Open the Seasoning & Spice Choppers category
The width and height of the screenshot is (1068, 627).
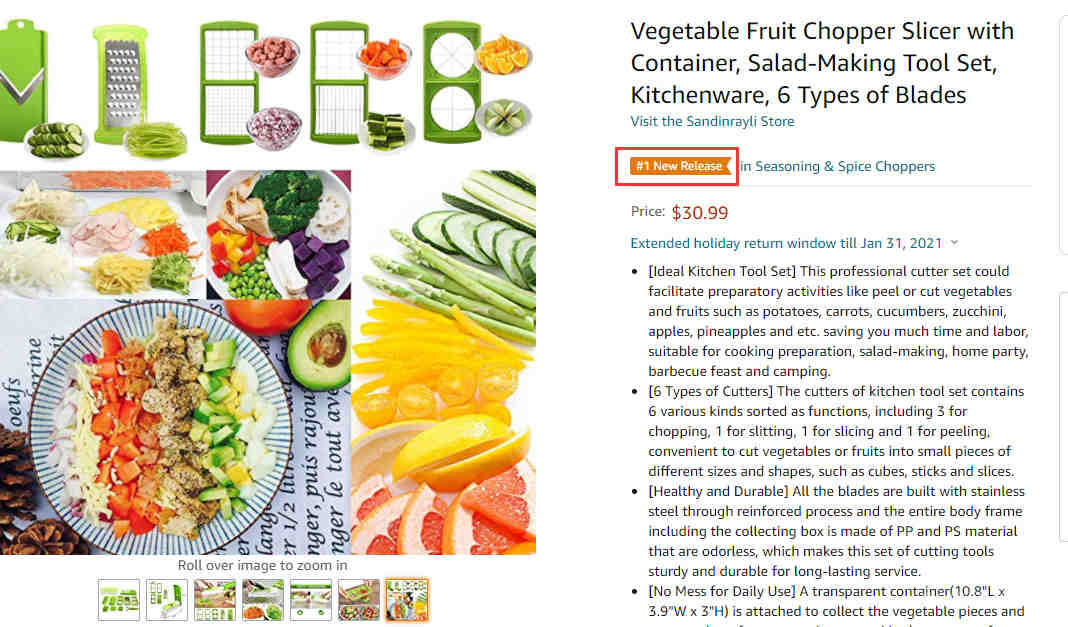click(x=837, y=166)
